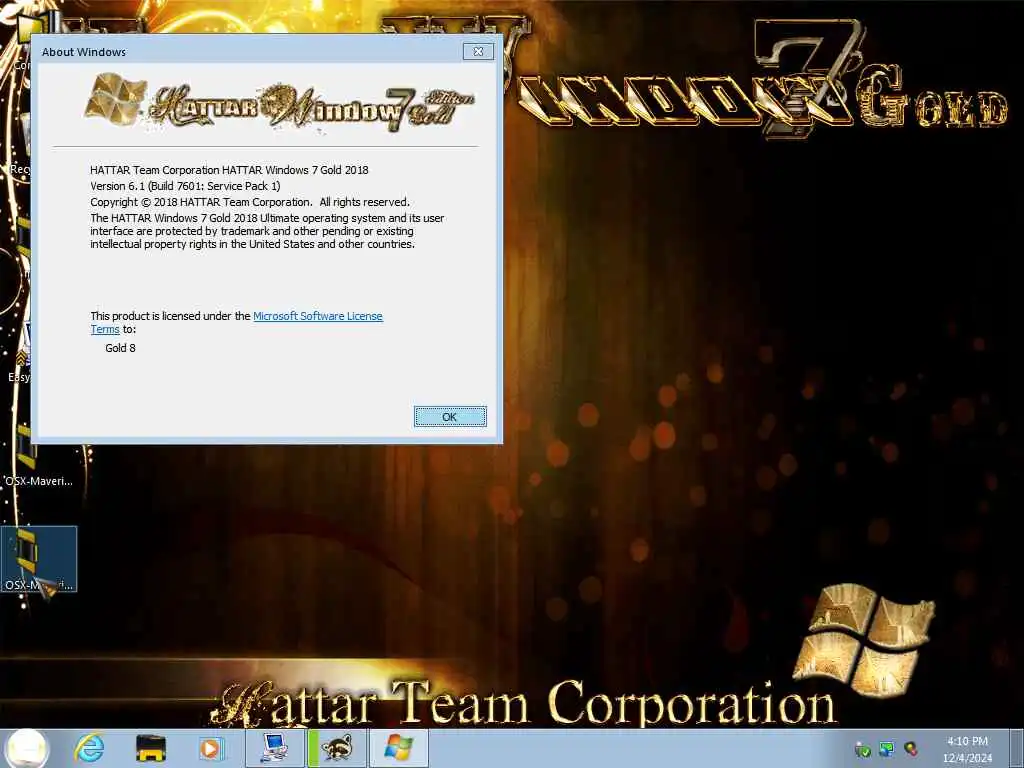Select the highlighted OSX-Maveri desktop icon
The height and width of the screenshot is (768, 1024).
(39, 559)
